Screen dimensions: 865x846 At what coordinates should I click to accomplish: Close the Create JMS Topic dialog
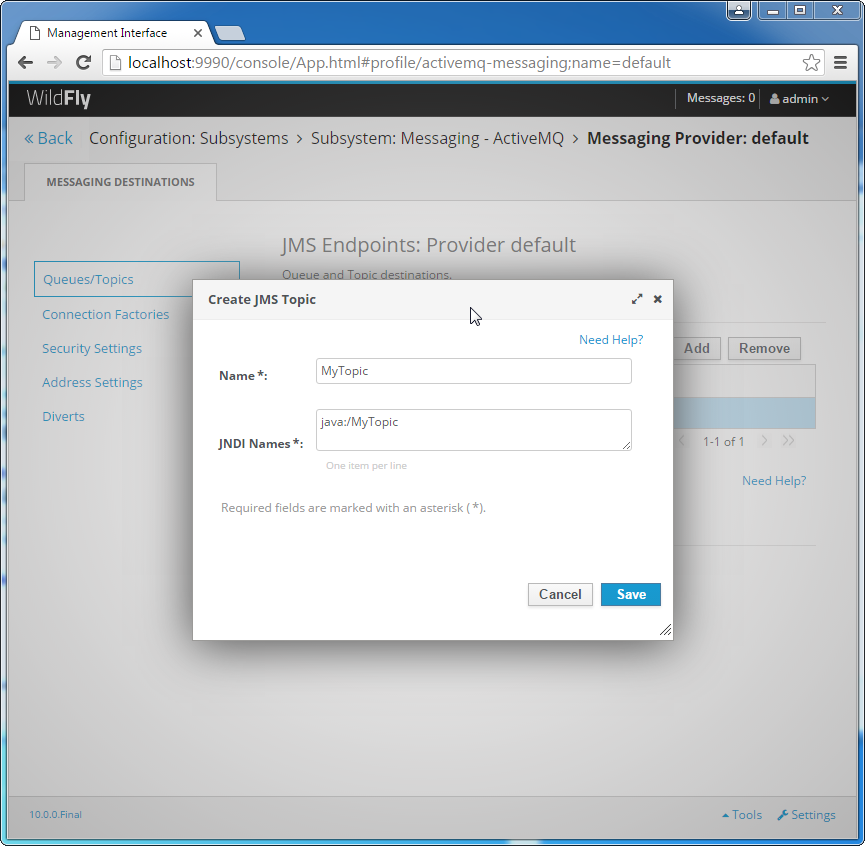tap(658, 299)
